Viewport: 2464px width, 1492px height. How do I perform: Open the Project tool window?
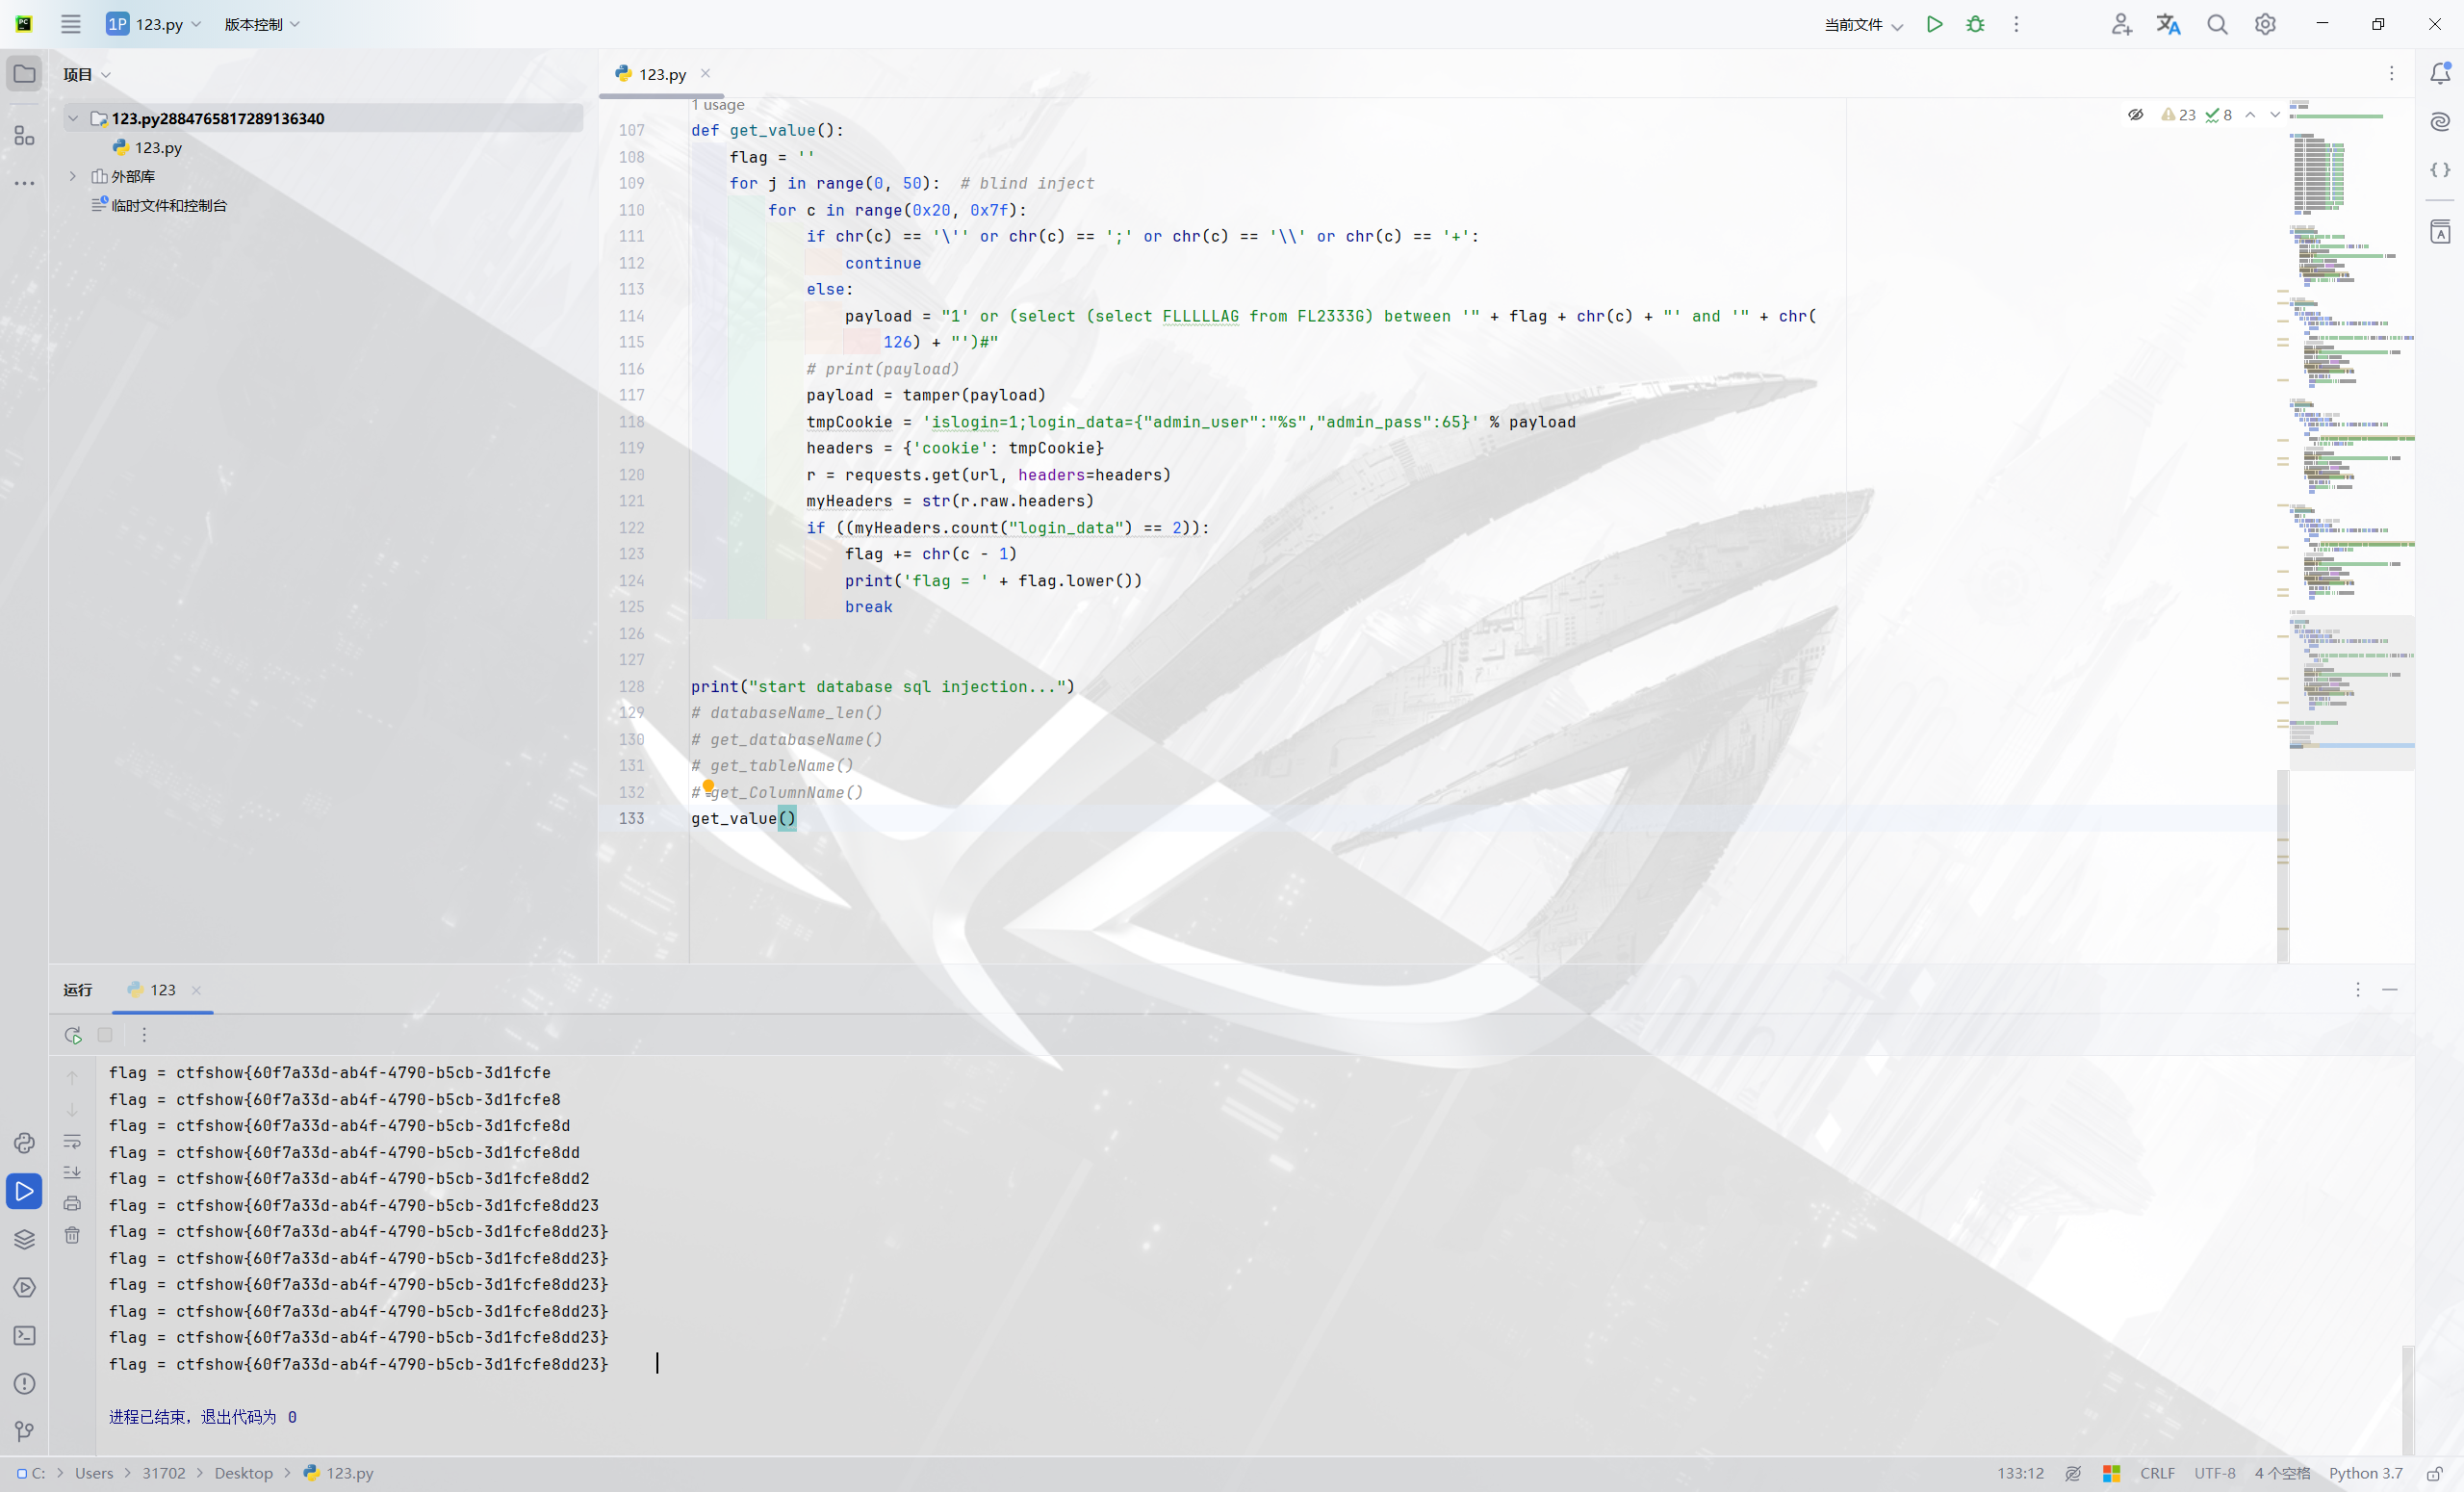pos(24,74)
